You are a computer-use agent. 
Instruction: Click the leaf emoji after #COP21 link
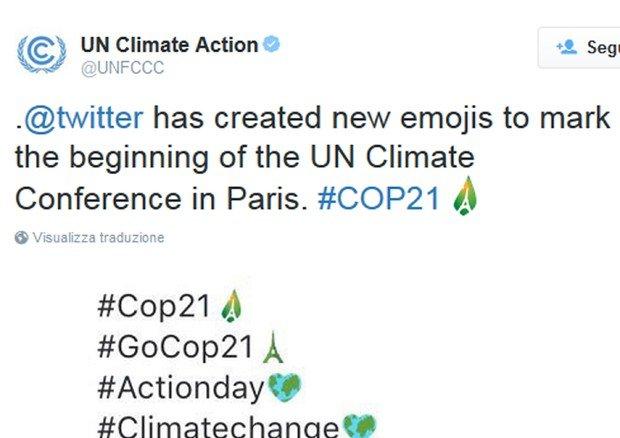[464, 195]
